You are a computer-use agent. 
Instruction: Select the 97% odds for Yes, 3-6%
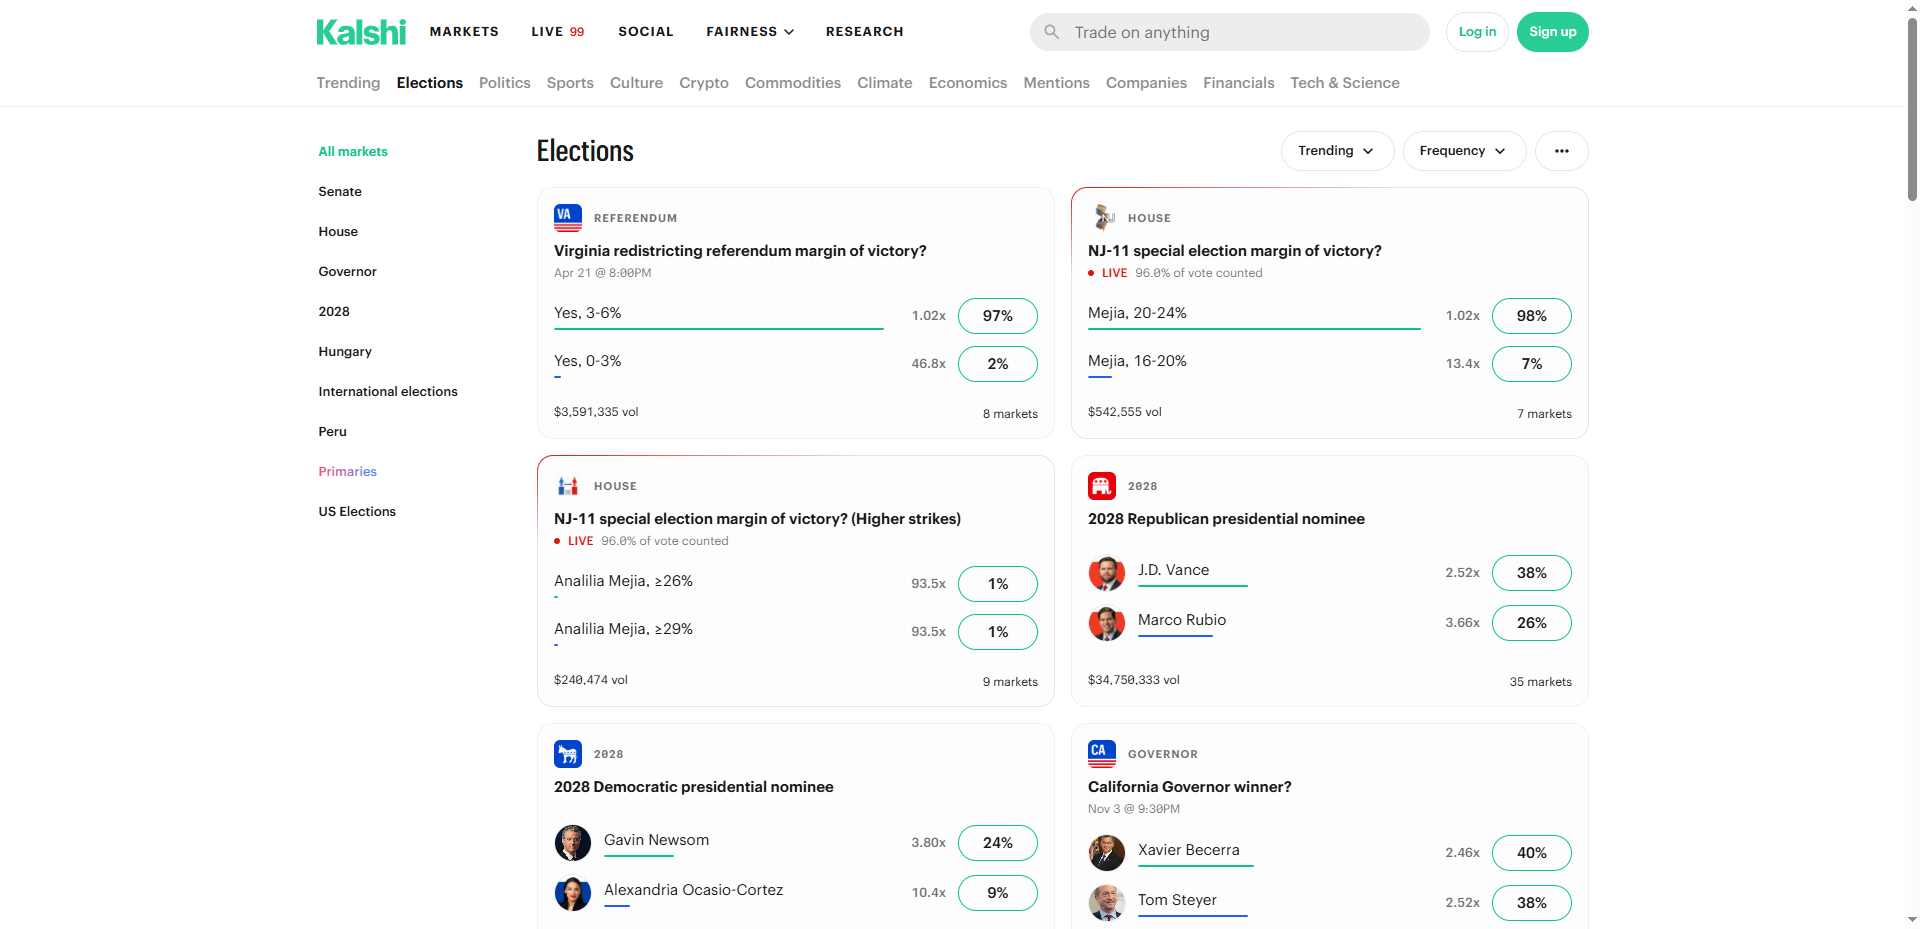[x=997, y=316]
